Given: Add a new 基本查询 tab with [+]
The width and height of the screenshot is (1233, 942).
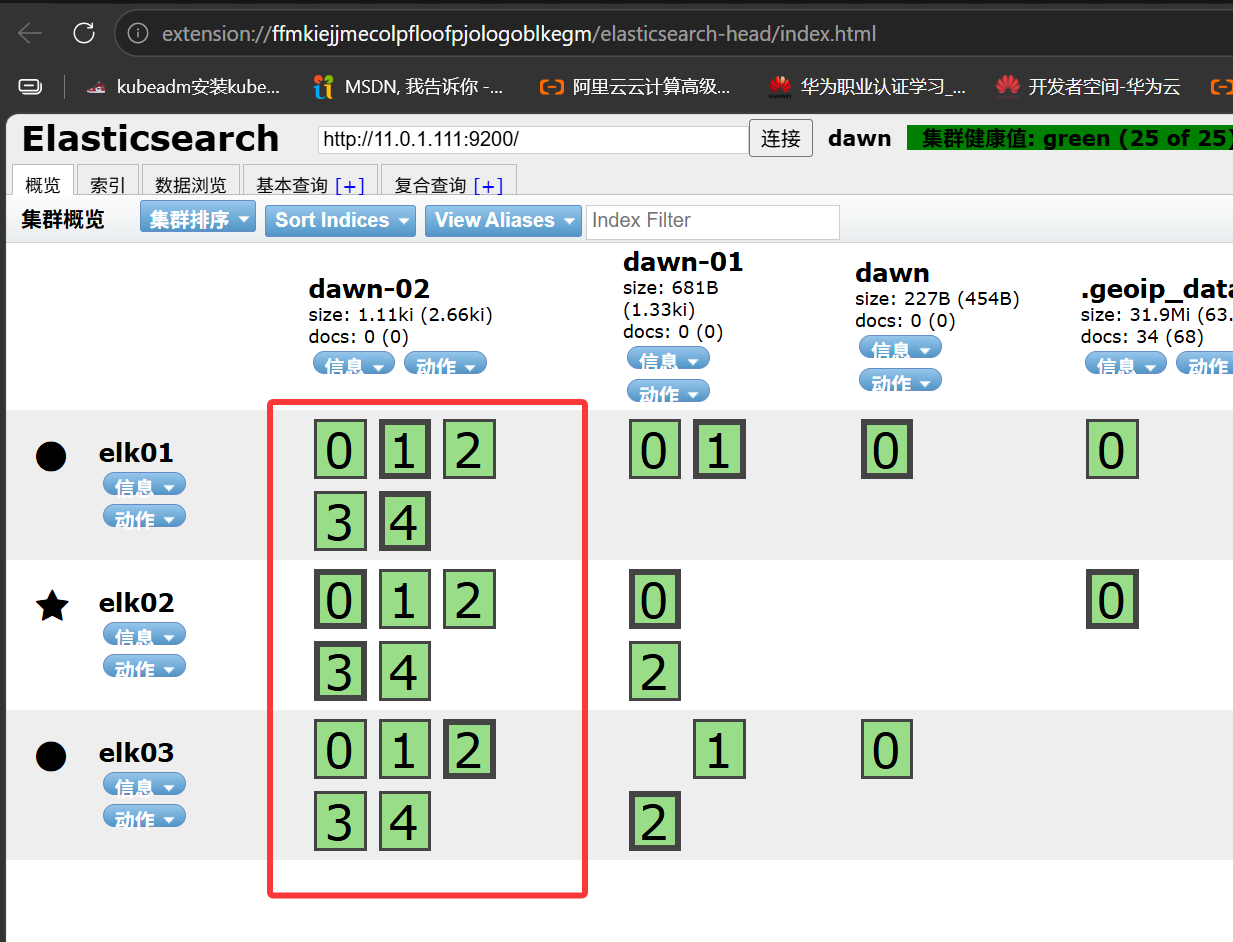Looking at the screenshot, I should click(x=350, y=185).
